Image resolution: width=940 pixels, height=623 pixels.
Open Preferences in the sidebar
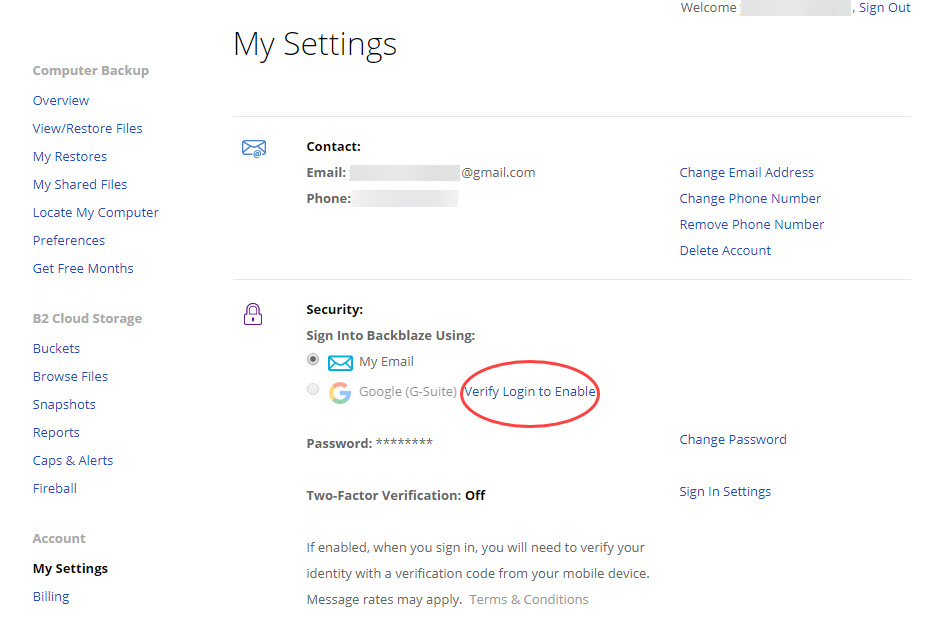point(69,240)
